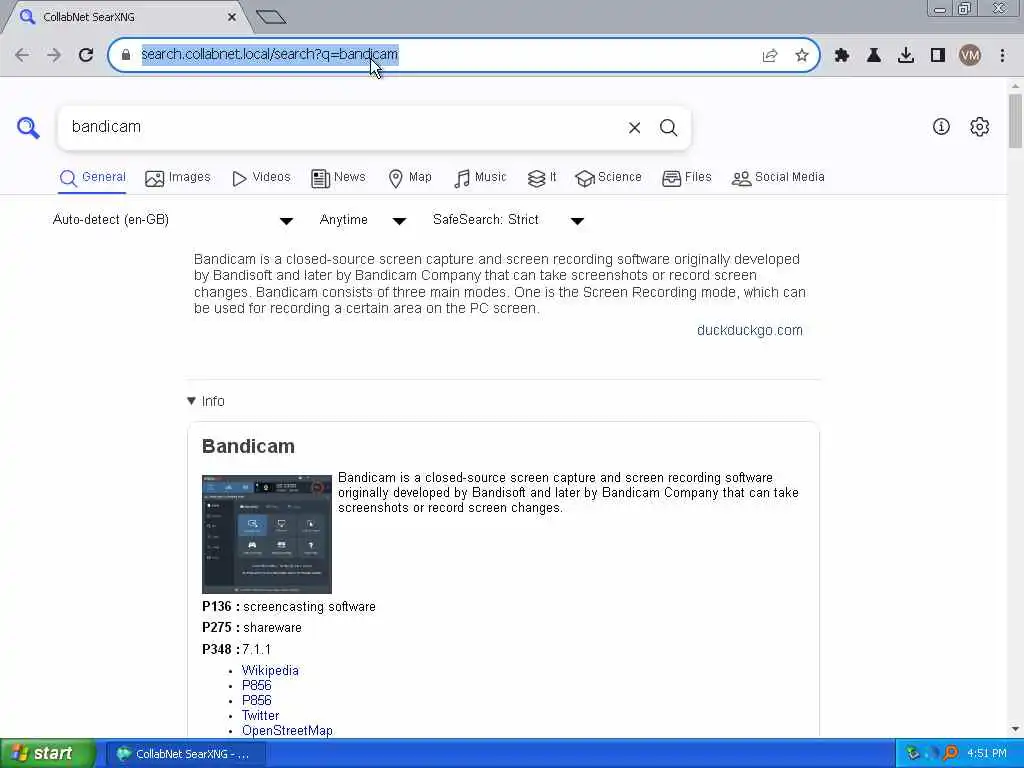Image resolution: width=1024 pixels, height=768 pixels.
Task: Switch to the Files category
Action: pyautogui.click(x=687, y=178)
